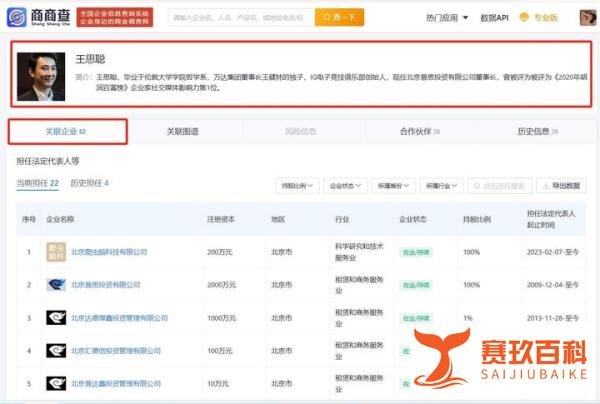This screenshot has height=404, width=600.
Task: Open the company name link in row 1
Action: [109, 252]
